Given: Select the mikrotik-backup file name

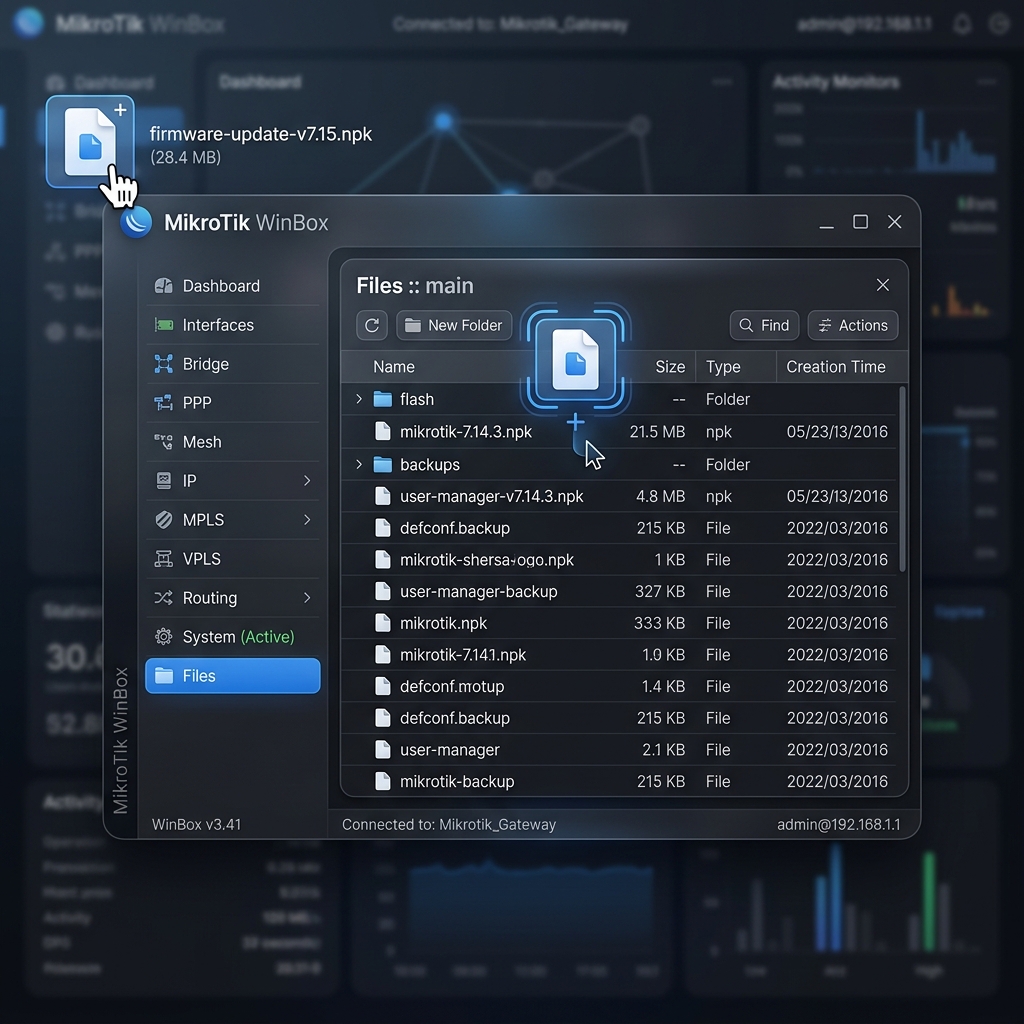Looking at the screenshot, I should (457, 782).
